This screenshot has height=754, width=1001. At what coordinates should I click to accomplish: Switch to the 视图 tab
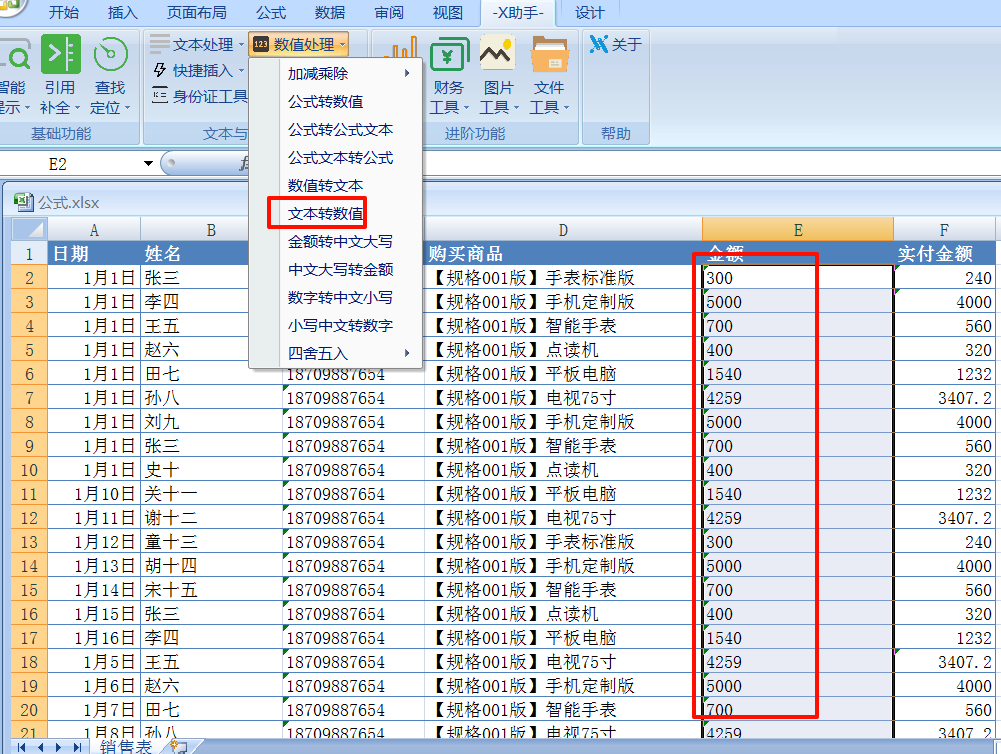click(448, 12)
